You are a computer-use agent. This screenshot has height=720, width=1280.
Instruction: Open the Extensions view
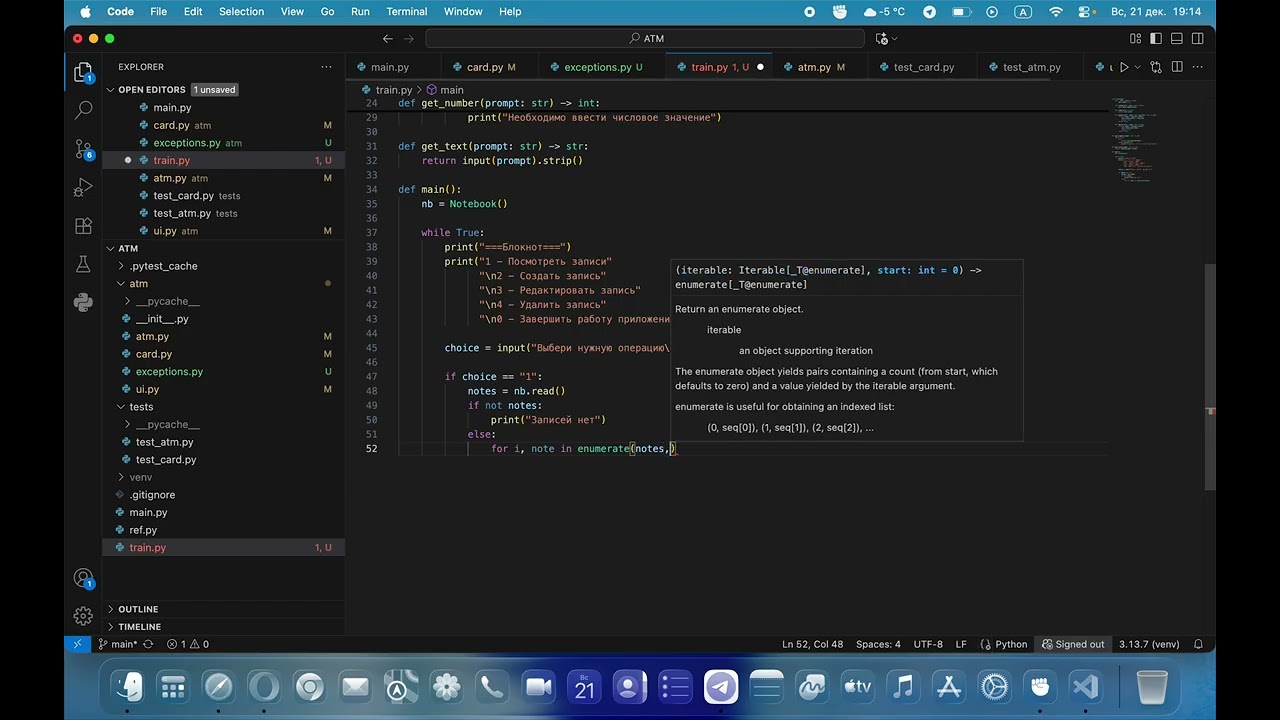(x=84, y=225)
